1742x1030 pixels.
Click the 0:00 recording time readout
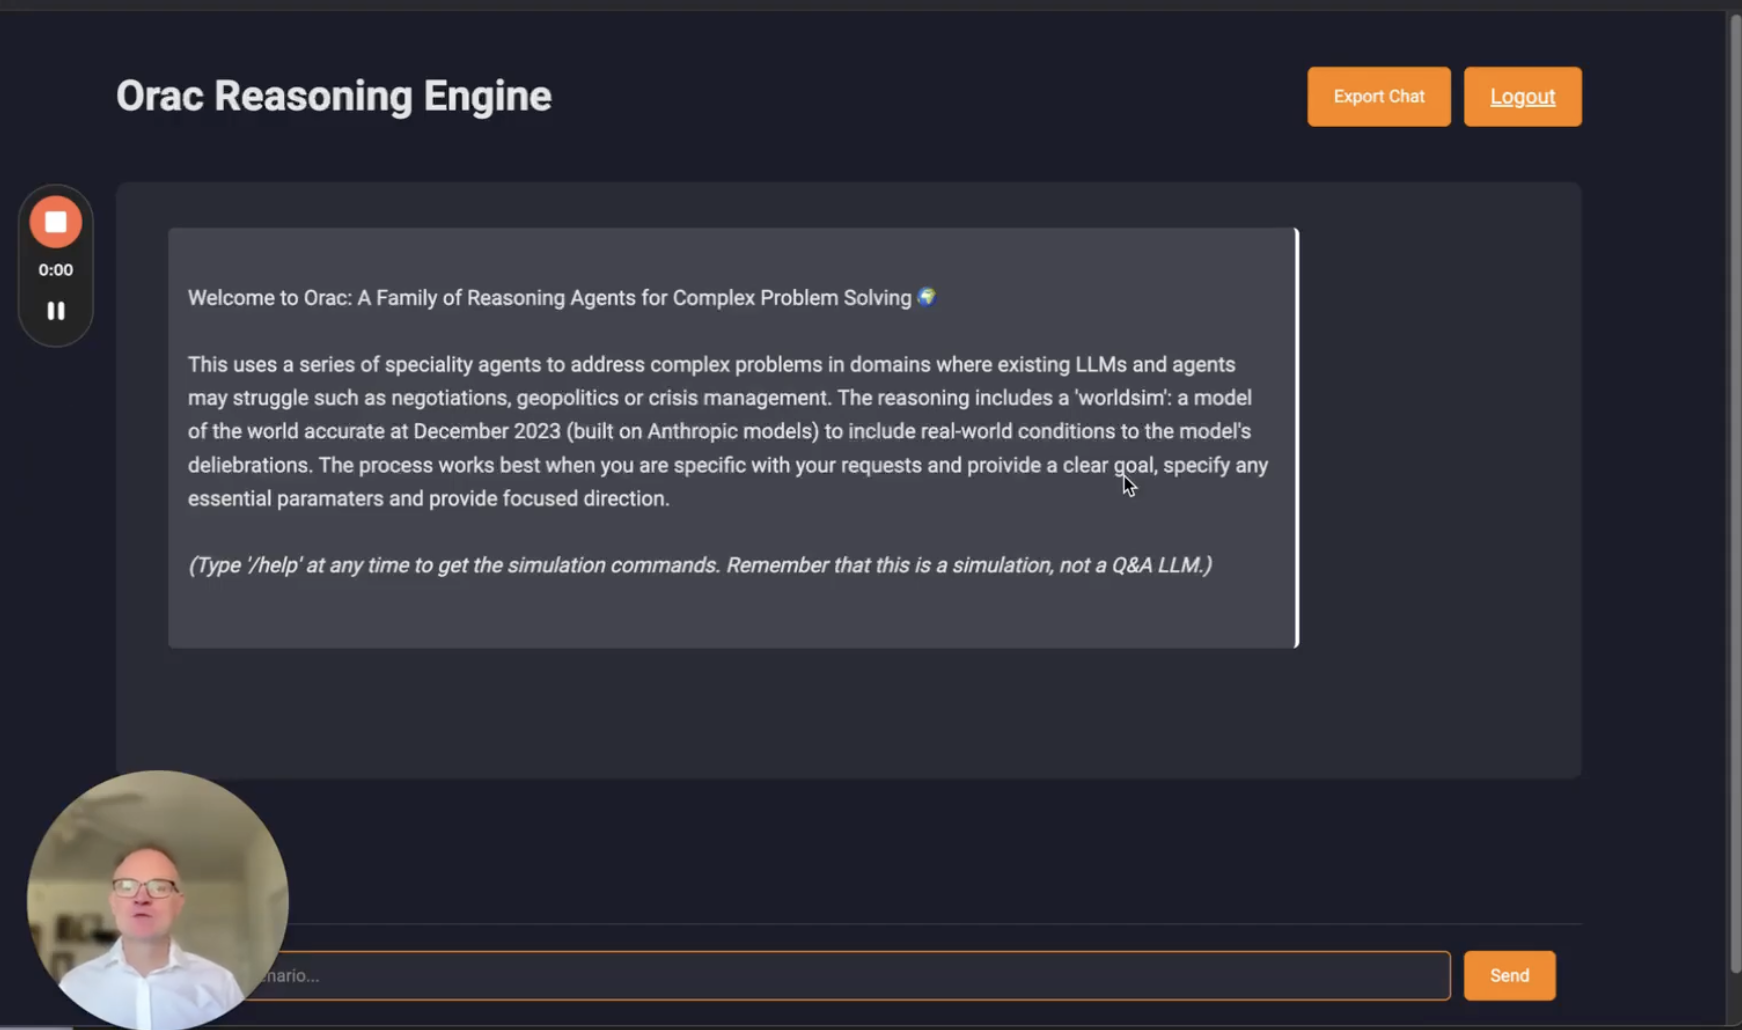56,270
